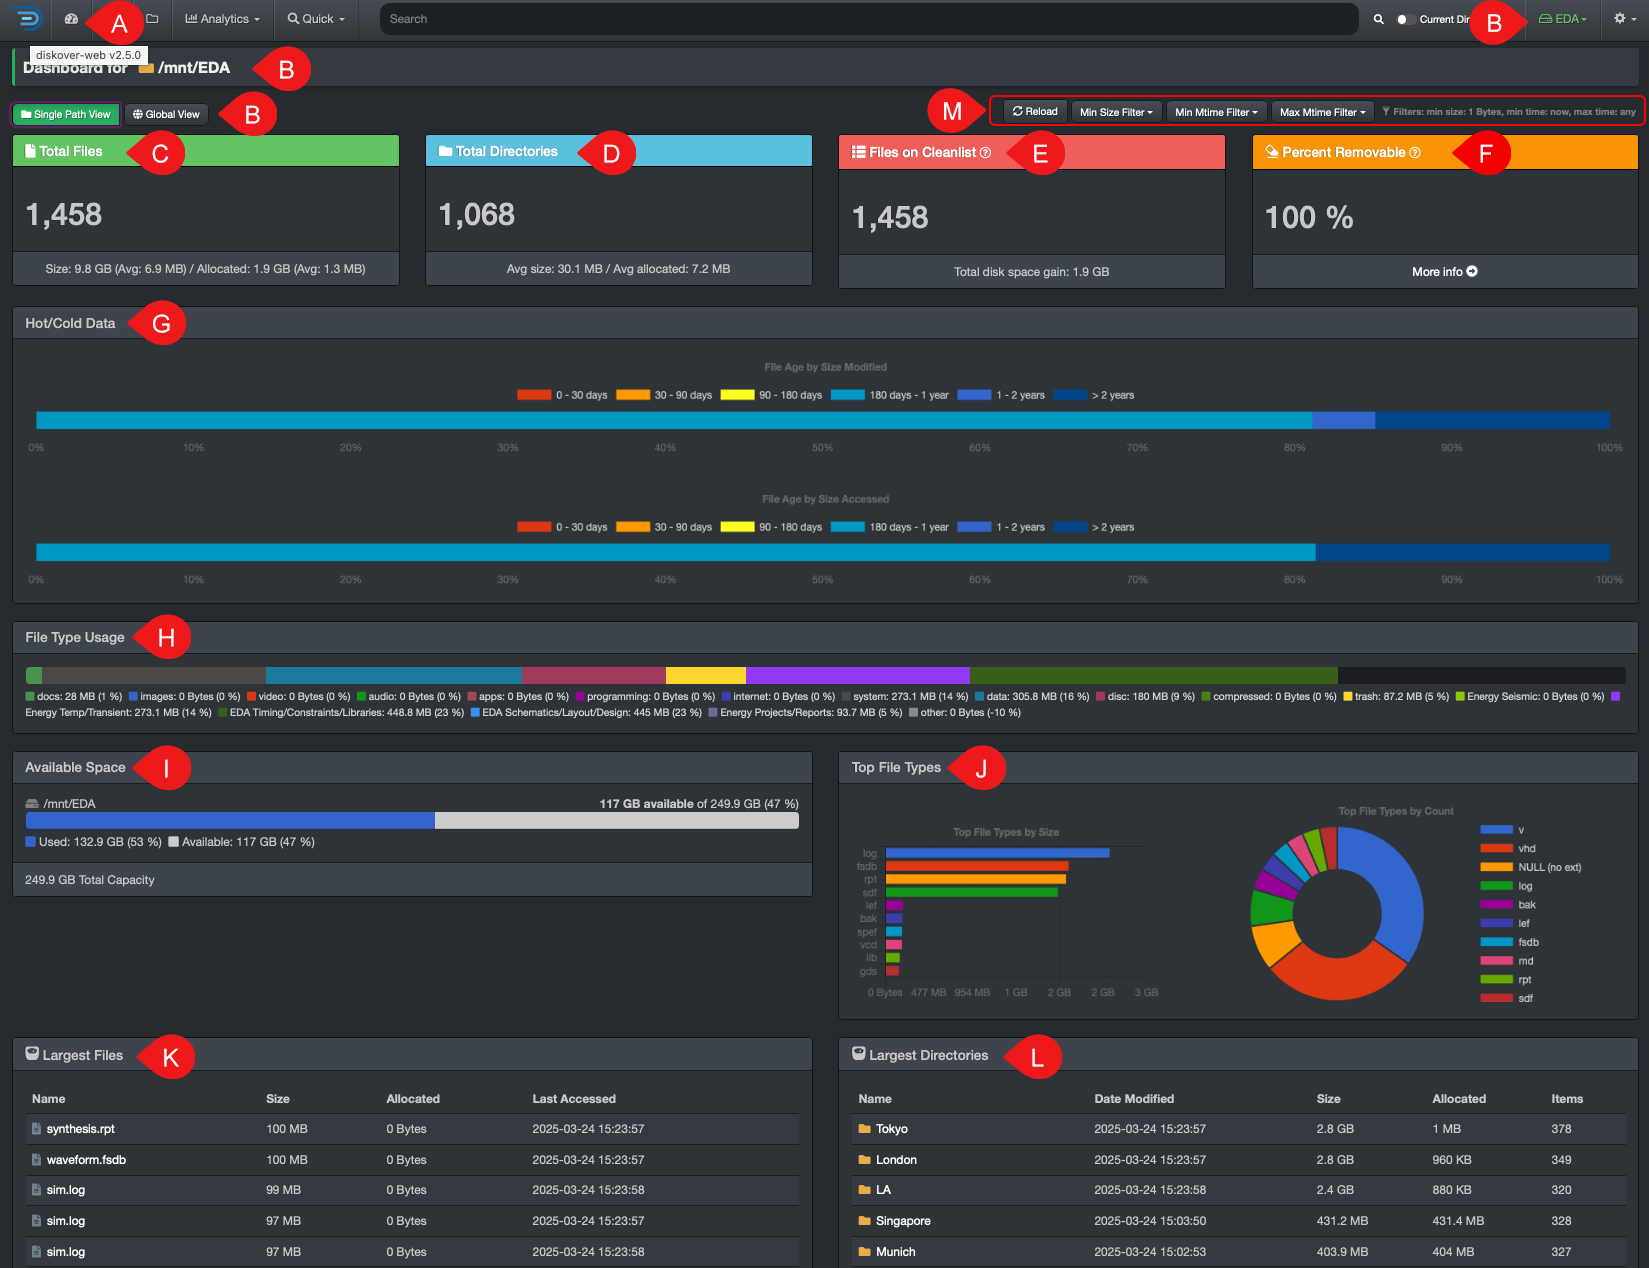Click the folder icon in Total Directories header
1649x1268 pixels.
click(445, 151)
